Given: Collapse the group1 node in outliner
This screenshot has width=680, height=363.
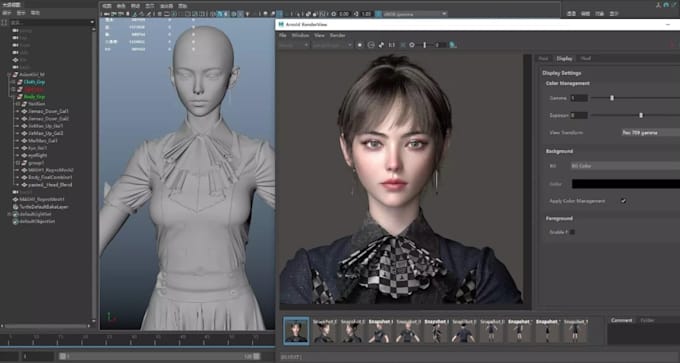Looking at the screenshot, I should coord(18,163).
